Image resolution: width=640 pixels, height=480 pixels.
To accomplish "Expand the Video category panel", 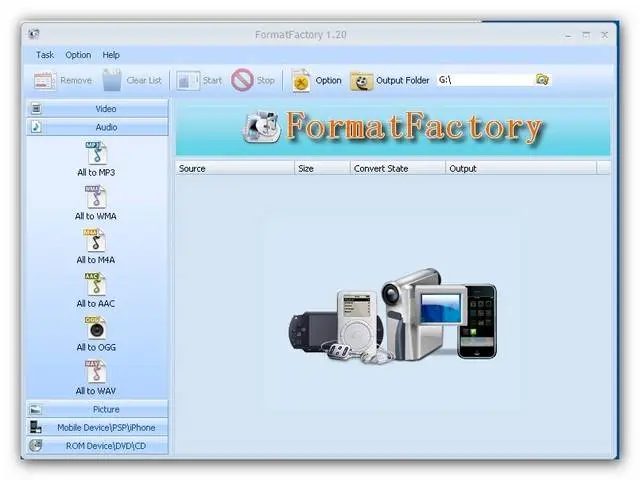I will [98, 109].
